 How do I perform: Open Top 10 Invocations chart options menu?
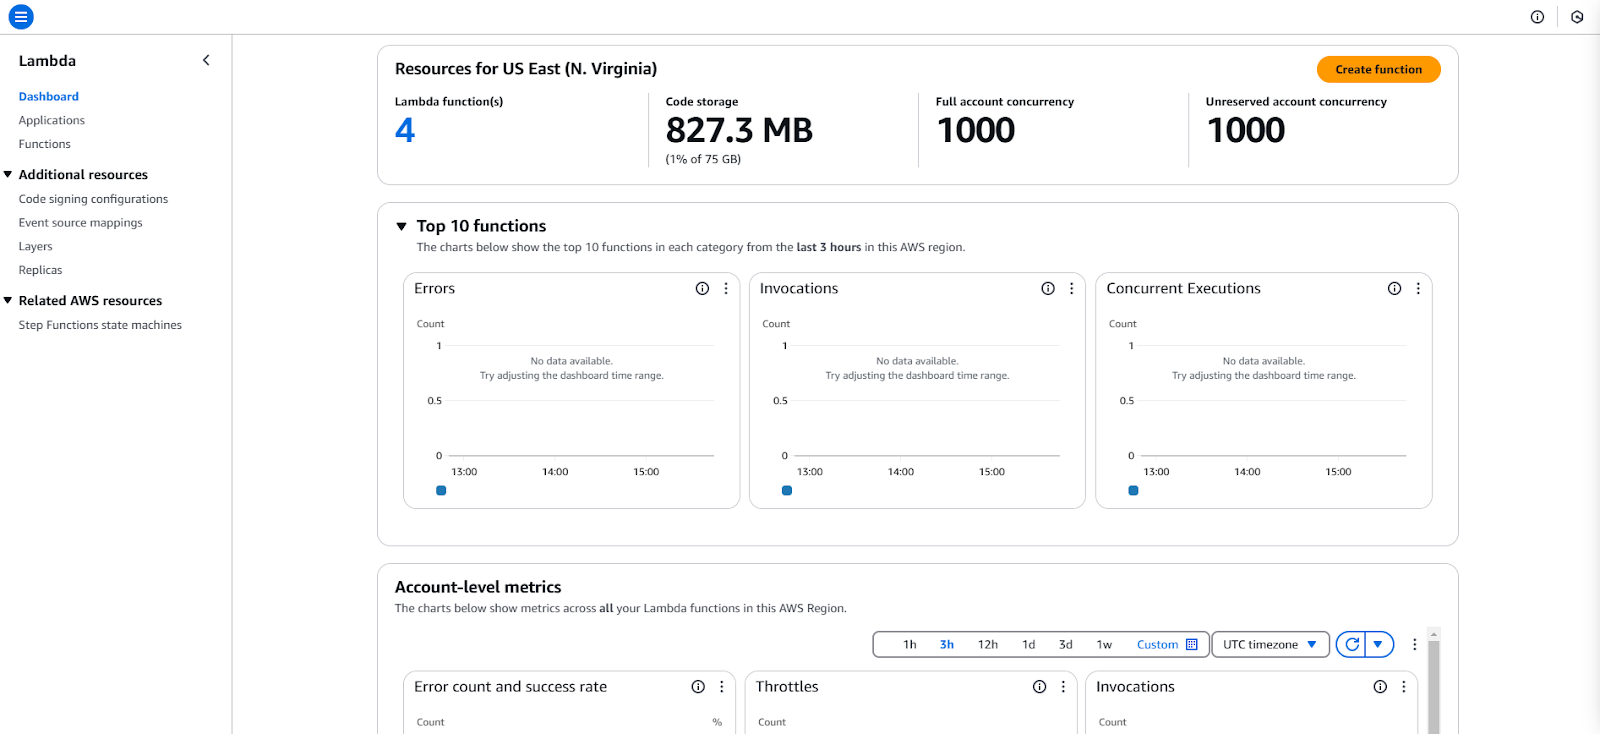click(1072, 288)
